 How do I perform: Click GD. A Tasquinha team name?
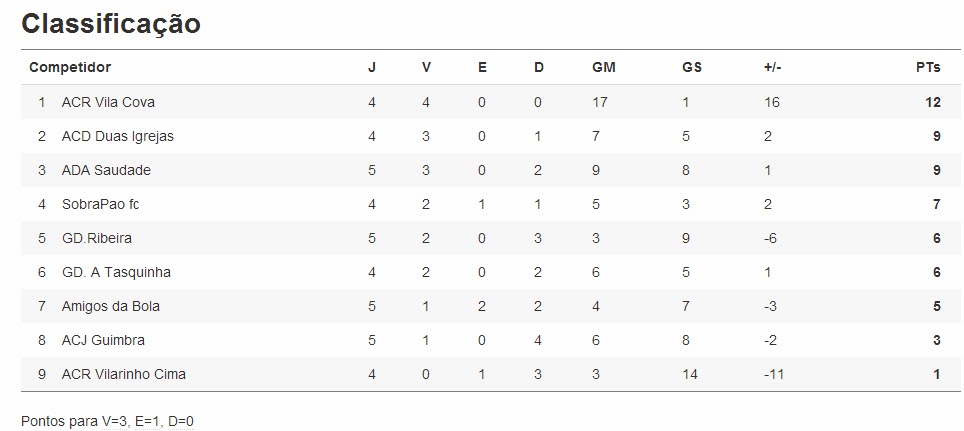click(x=115, y=272)
